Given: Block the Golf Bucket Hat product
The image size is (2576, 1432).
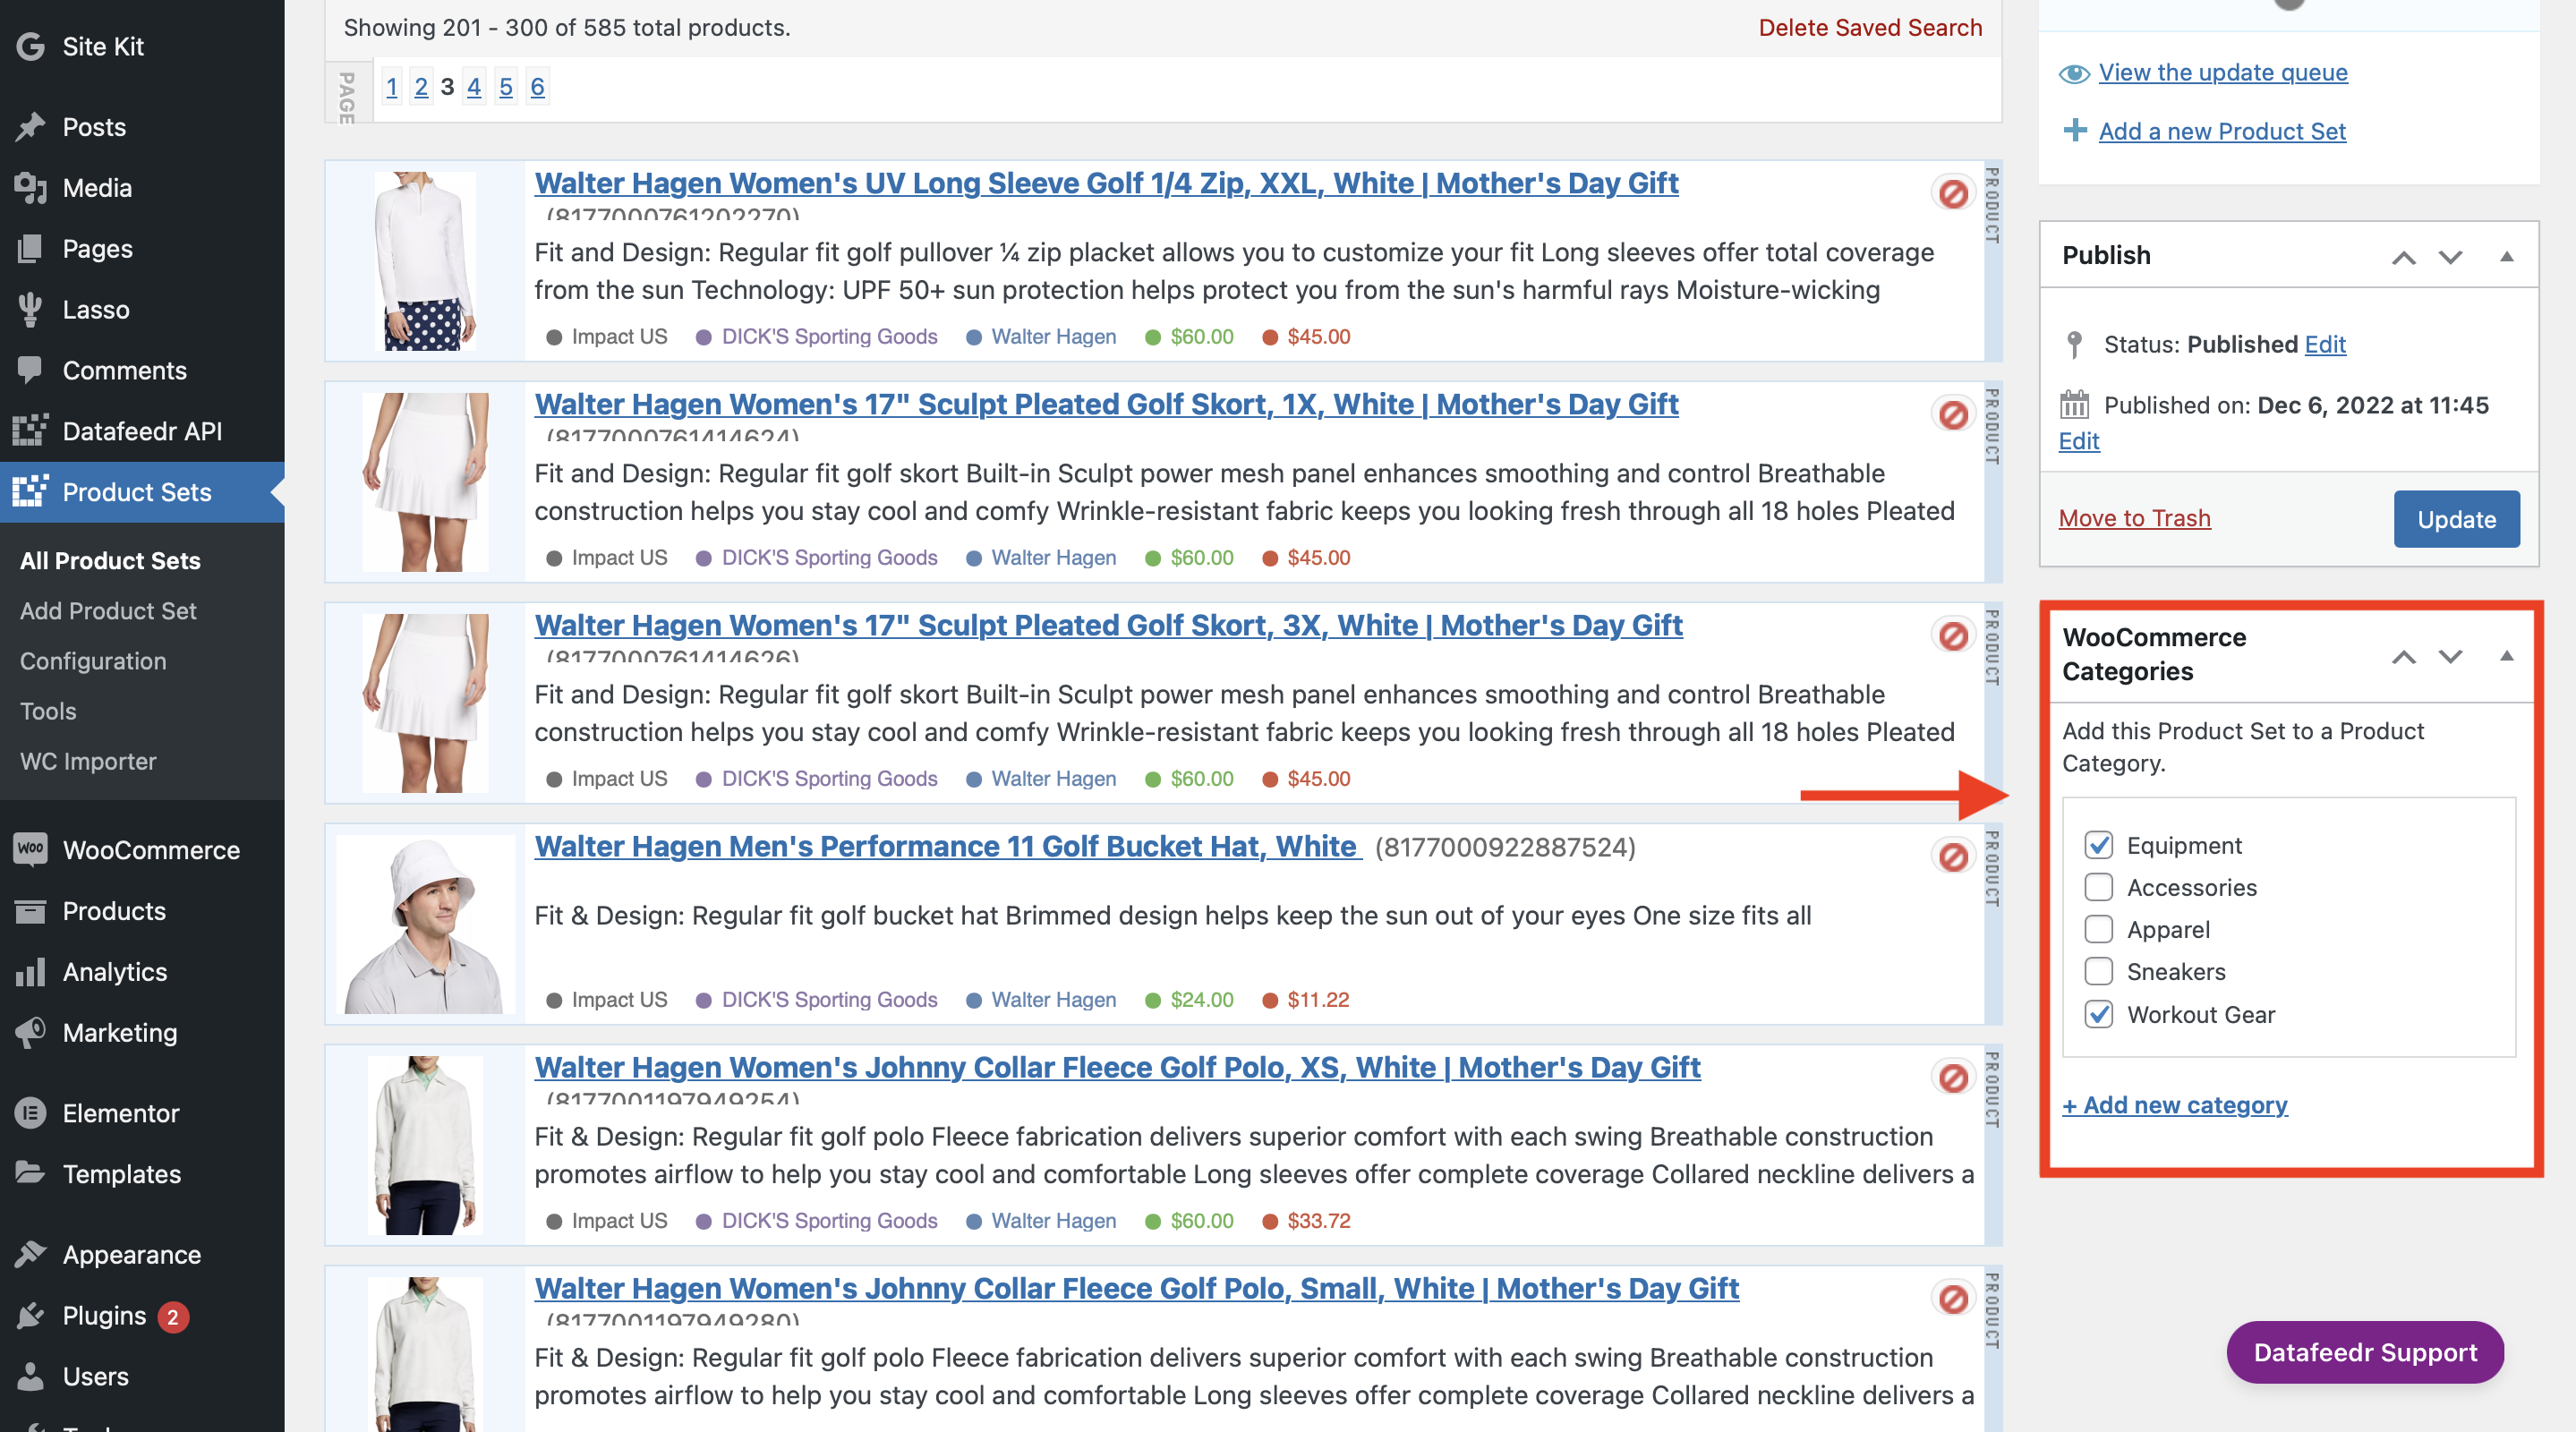Looking at the screenshot, I should tap(1952, 857).
